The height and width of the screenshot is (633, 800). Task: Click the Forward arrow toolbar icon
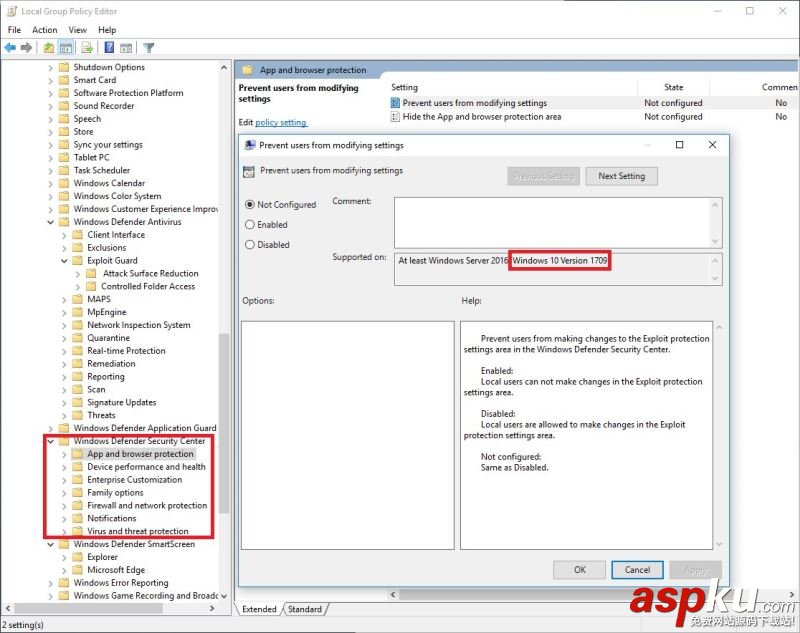click(27, 48)
